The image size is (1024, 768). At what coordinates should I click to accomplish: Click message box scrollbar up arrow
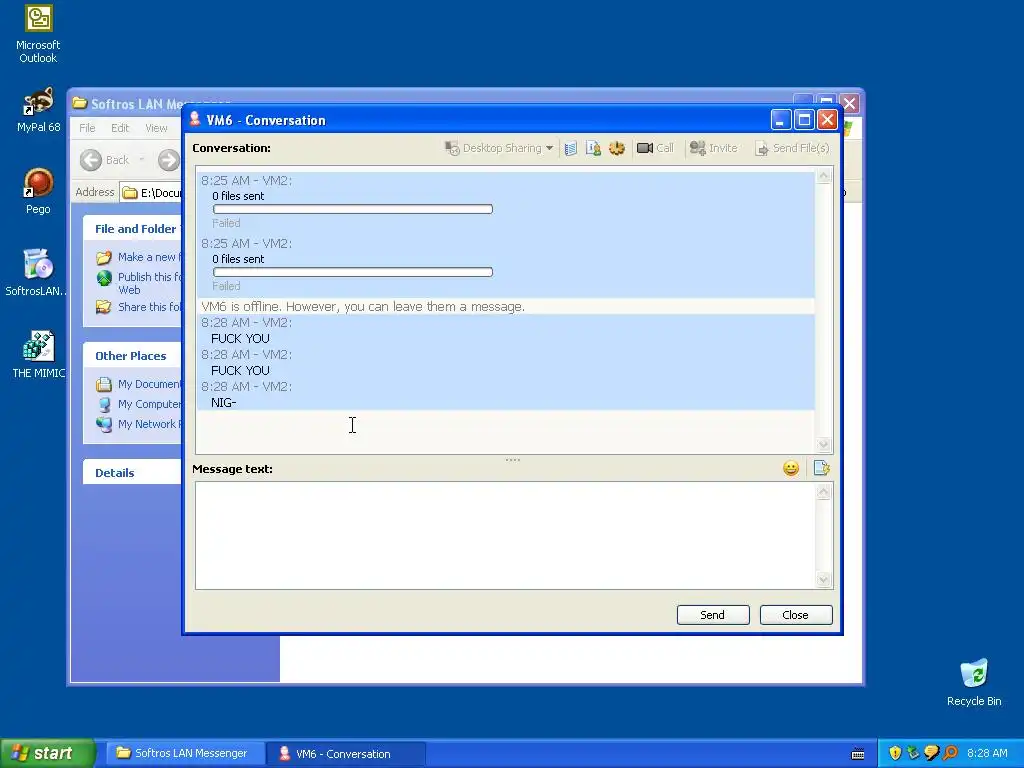click(x=824, y=492)
